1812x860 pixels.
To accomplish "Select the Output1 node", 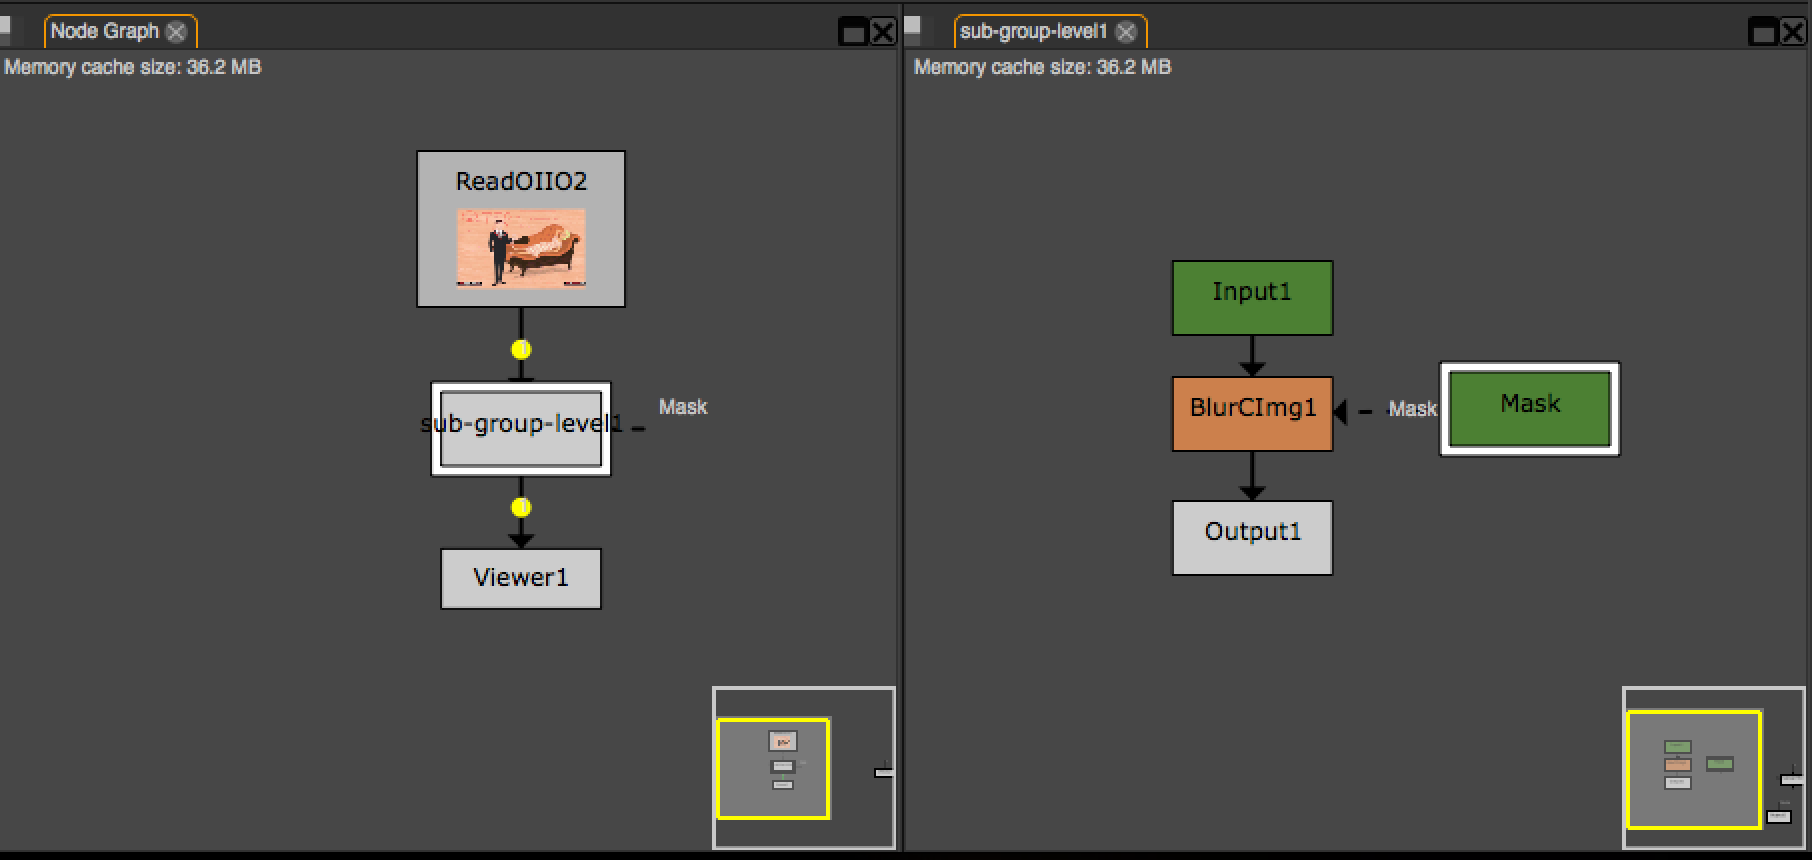I will 1252,537.
